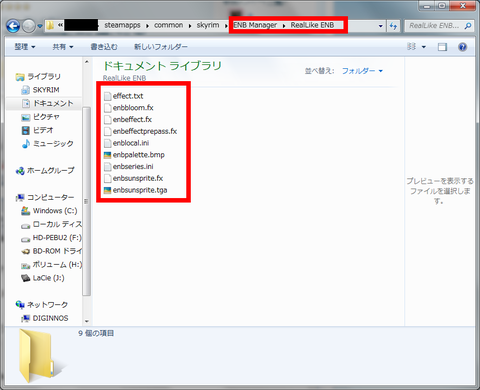Click the navigation pane scroll up arrow
The height and width of the screenshot is (390, 480).
tap(87, 62)
